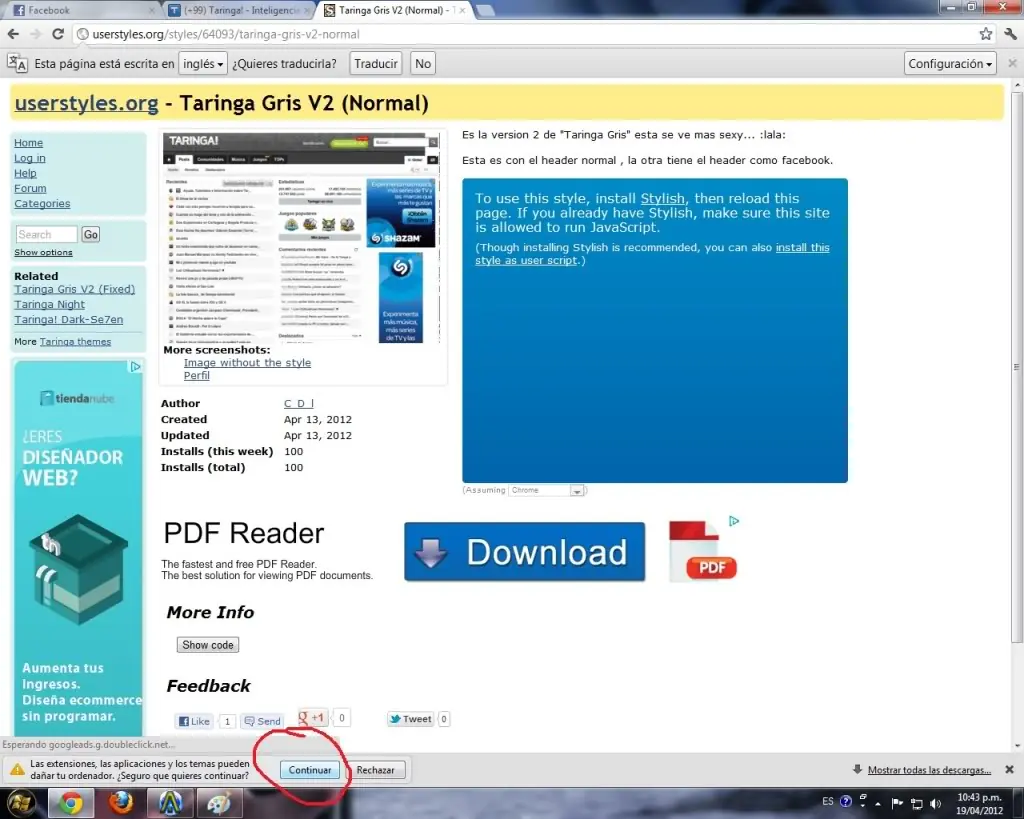Open the language dropdown showing inglés
The width and height of the screenshot is (1024, 819).
click(203, 63)
